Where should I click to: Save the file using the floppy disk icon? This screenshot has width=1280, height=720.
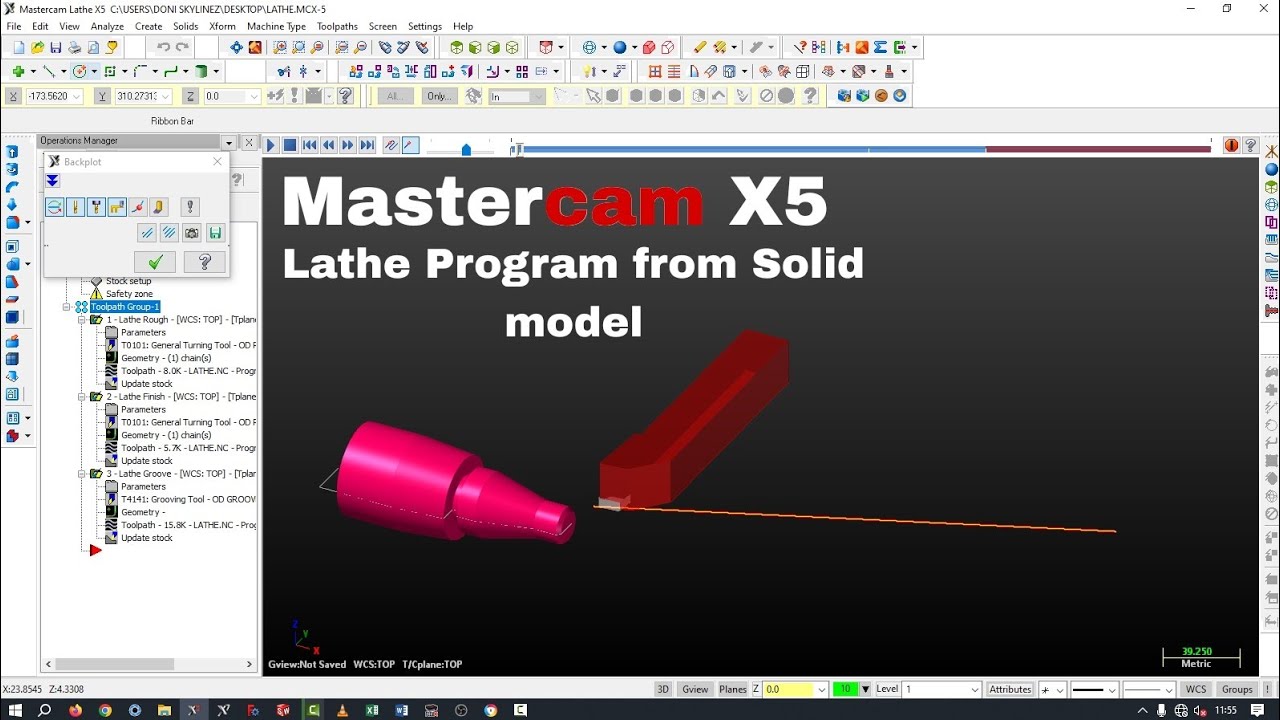click(x=56, y=47)
